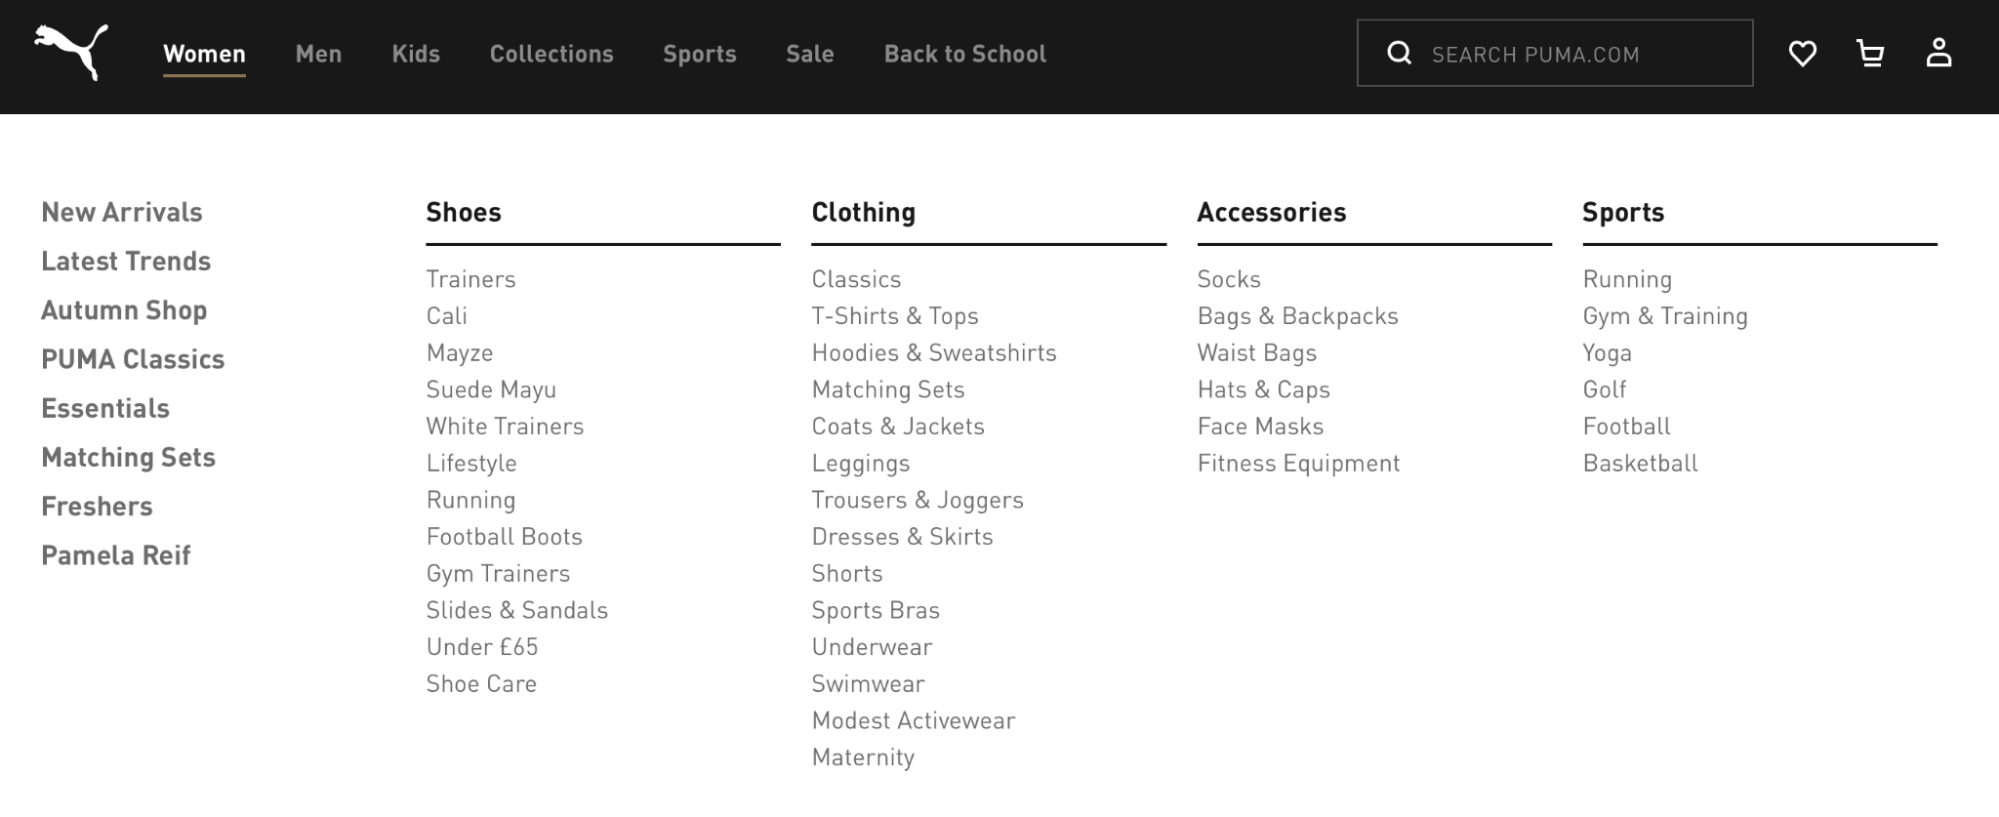Viewport: 1999px width, 817px height.
Task: Select Gym & Training under Sports
Action: (1665, 316)
